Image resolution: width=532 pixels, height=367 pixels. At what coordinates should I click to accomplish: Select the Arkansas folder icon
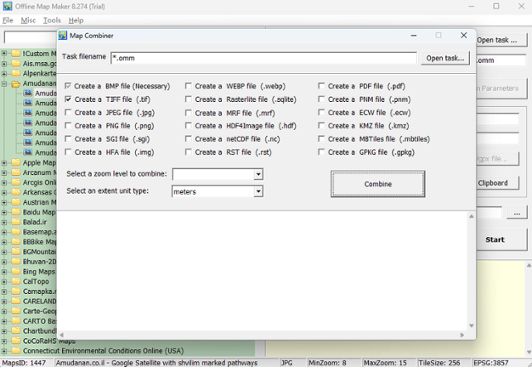click(x=16, y=192)
